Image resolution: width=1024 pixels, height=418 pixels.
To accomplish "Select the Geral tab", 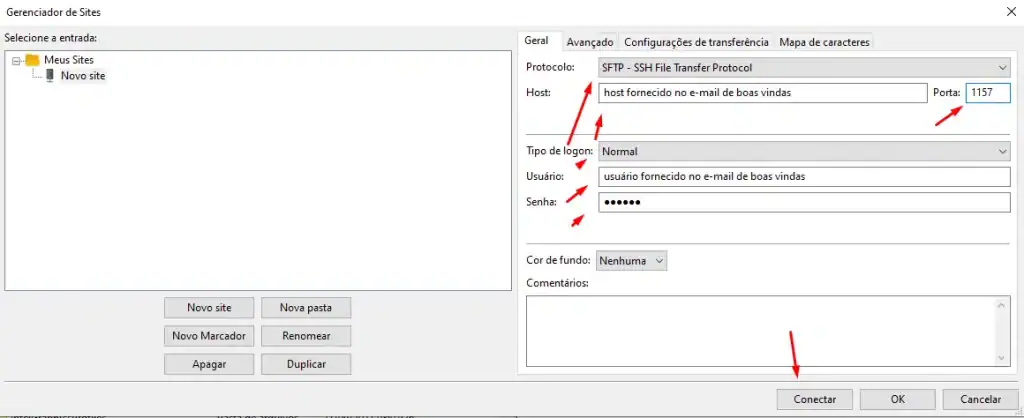I will [x=537, y=41].
